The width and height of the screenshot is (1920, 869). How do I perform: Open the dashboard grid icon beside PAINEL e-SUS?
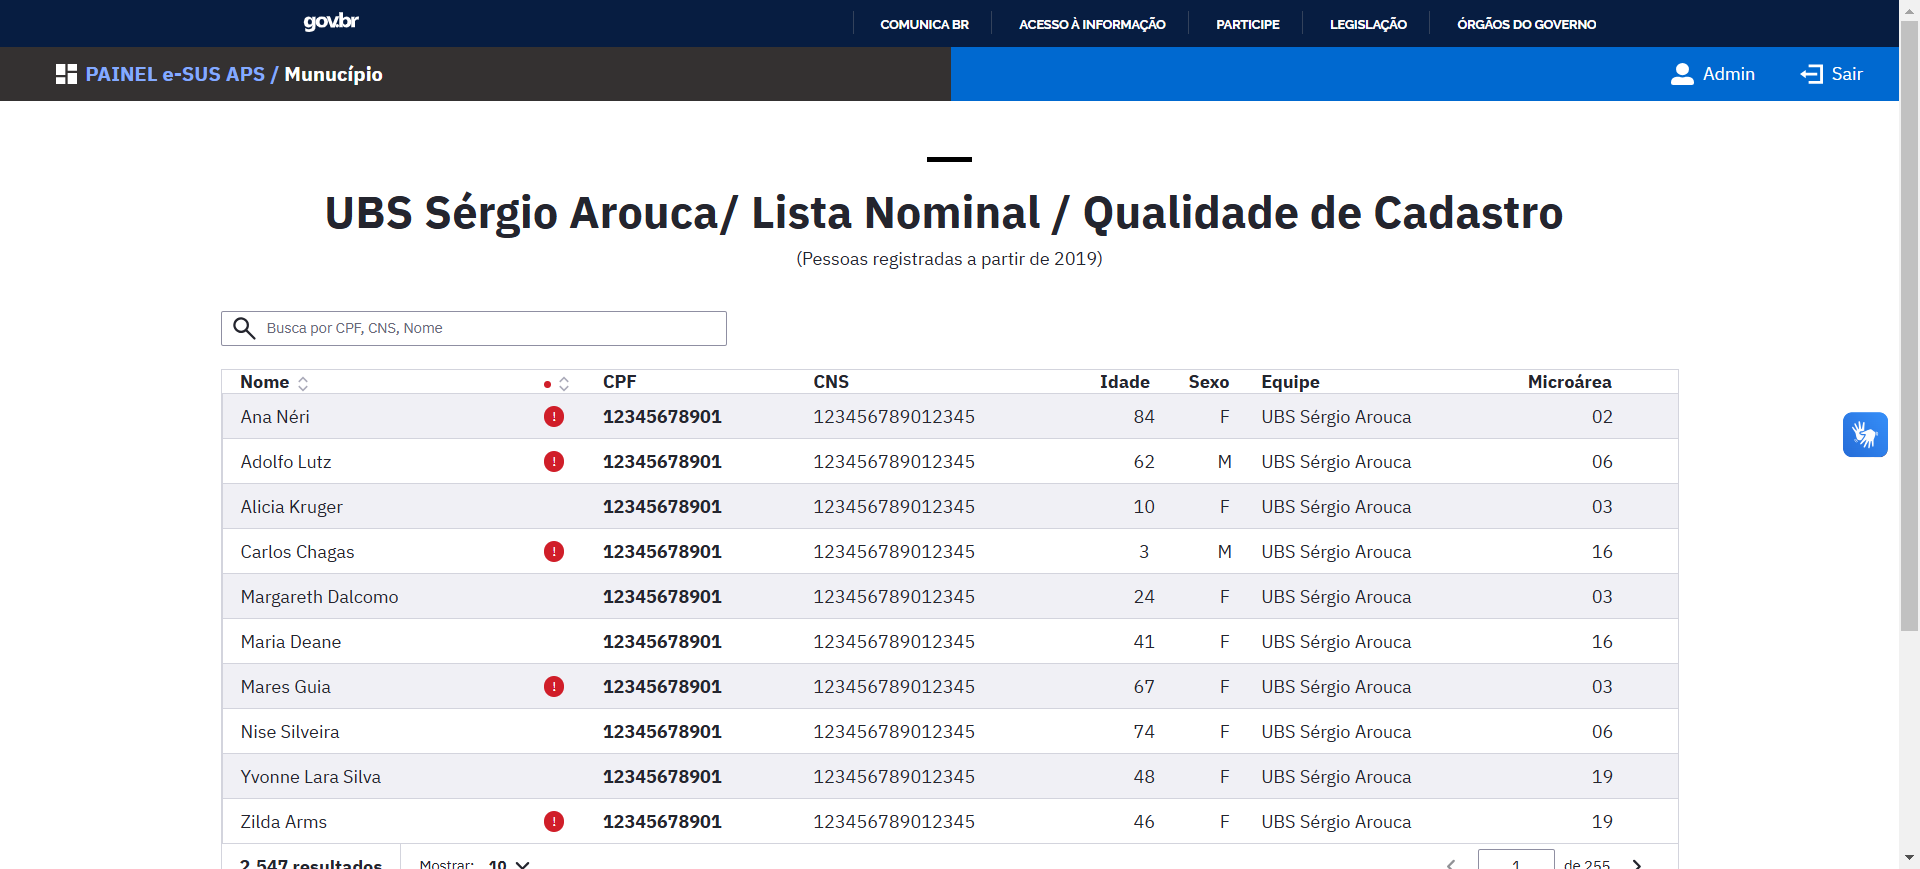pyautogui.click(x=66, y=74)
